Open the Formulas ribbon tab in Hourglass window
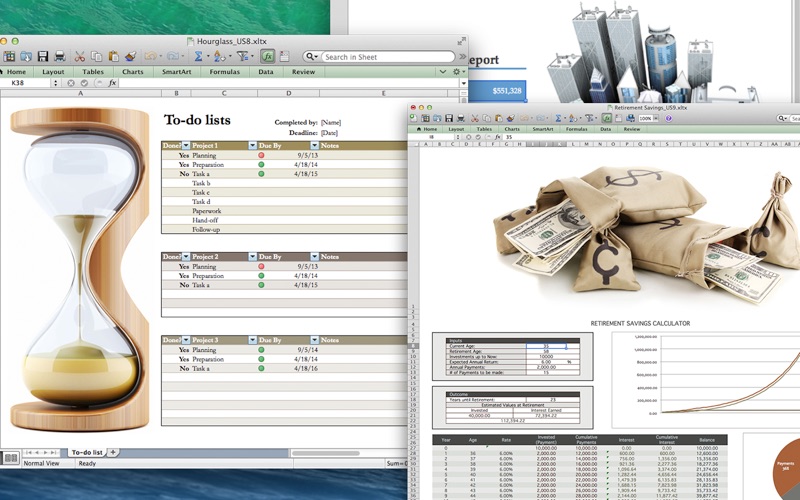Image resolution: width=800 pixels, height=500 pixels. 224,72
